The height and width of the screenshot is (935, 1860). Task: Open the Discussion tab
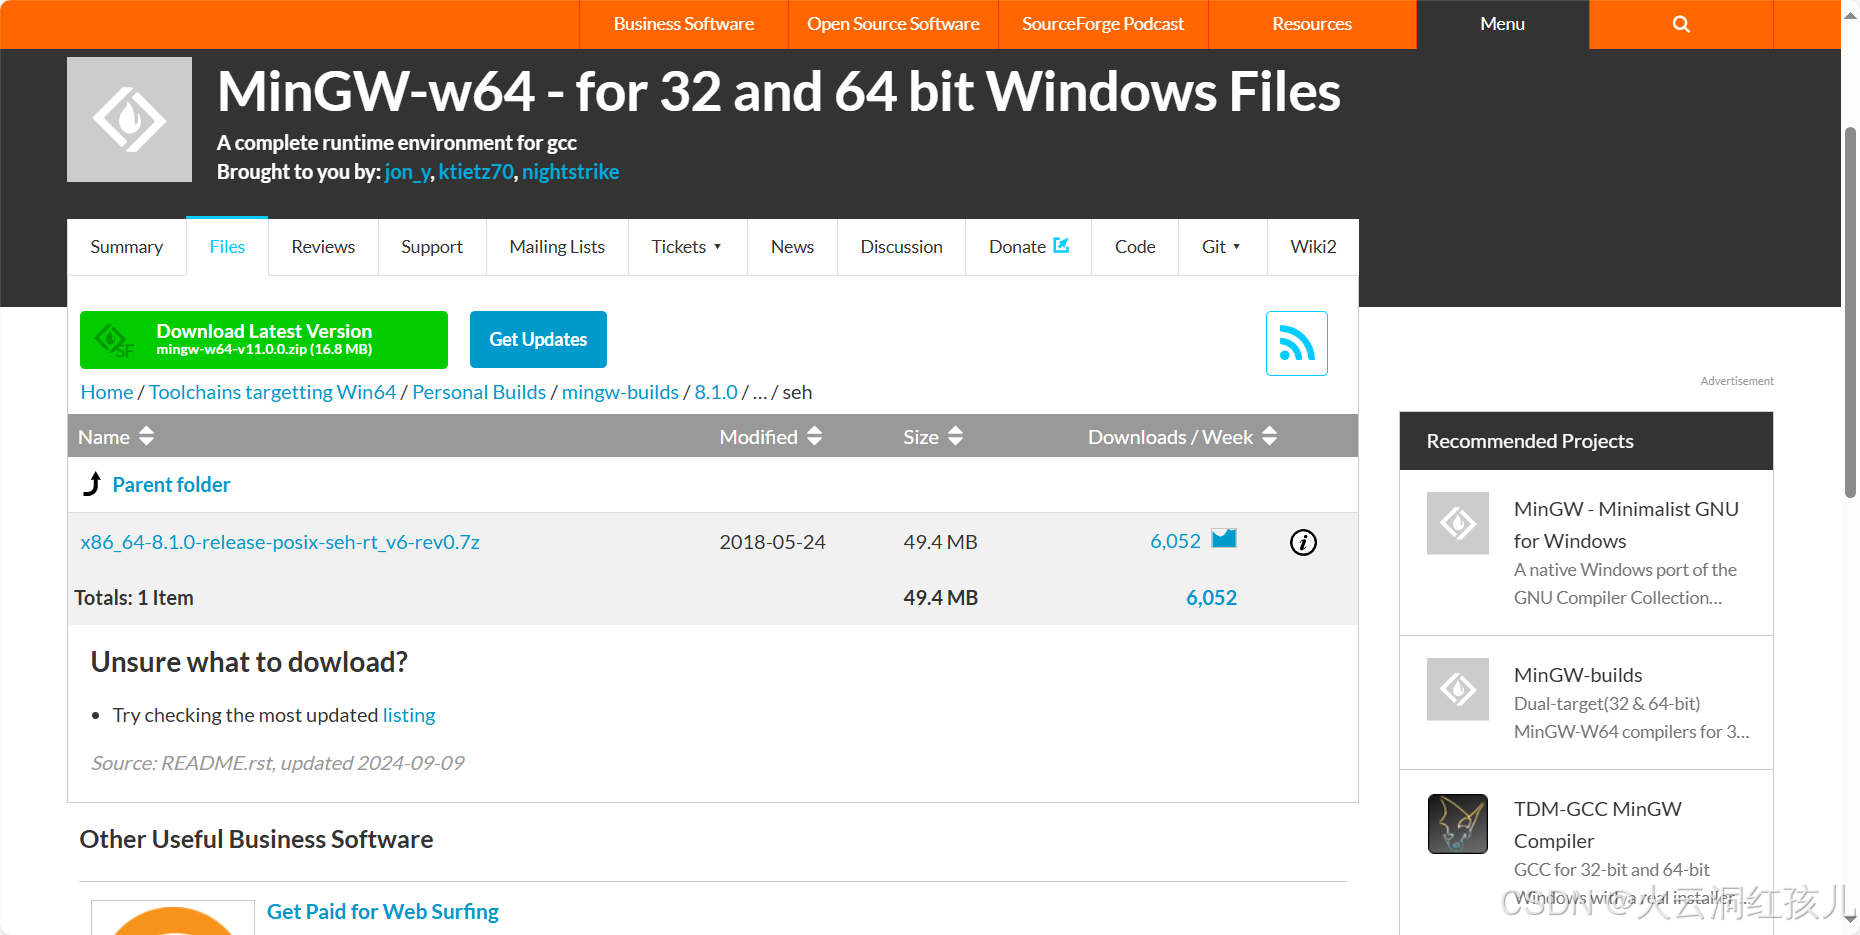tap(901, 247)
